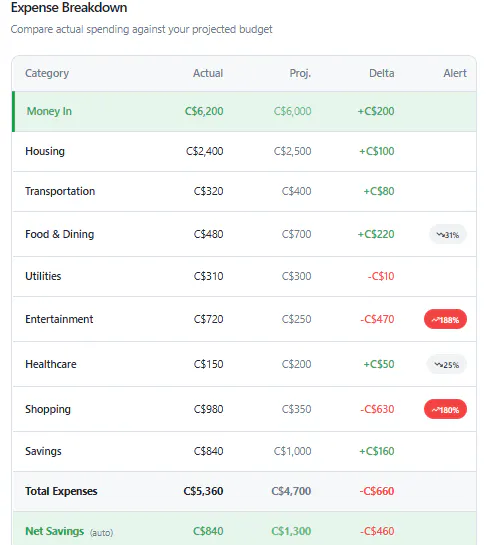Select the Housing category row
The width and height of the screenshot is (487, 545).
[x=245, y=152]
